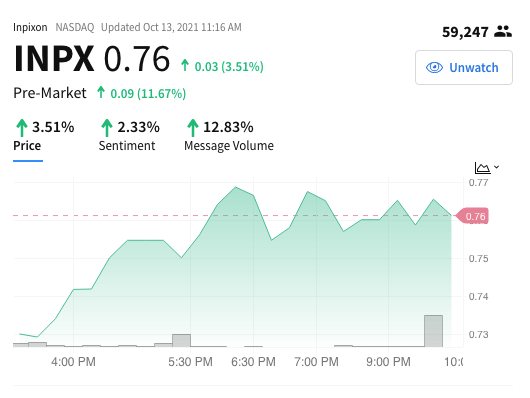
Task: Click the tallest volume bar near 10:00
Action: [433, 331]
